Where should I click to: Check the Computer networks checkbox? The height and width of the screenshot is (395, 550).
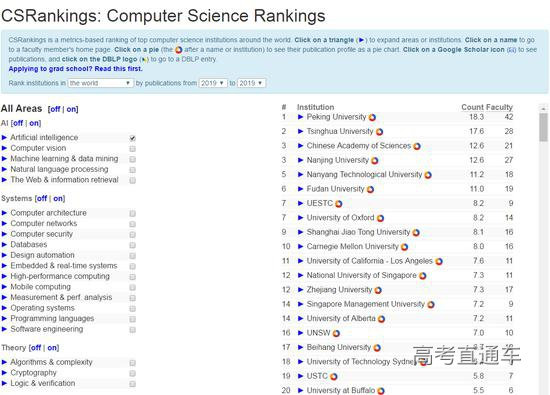click(133, 224)
